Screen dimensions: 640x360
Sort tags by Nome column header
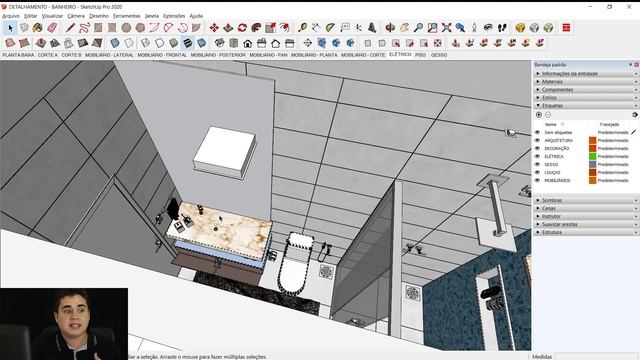pos(551,124)
